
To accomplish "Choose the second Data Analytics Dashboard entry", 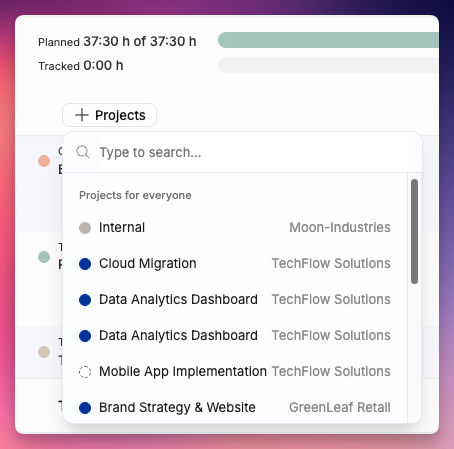I will 235,336.
